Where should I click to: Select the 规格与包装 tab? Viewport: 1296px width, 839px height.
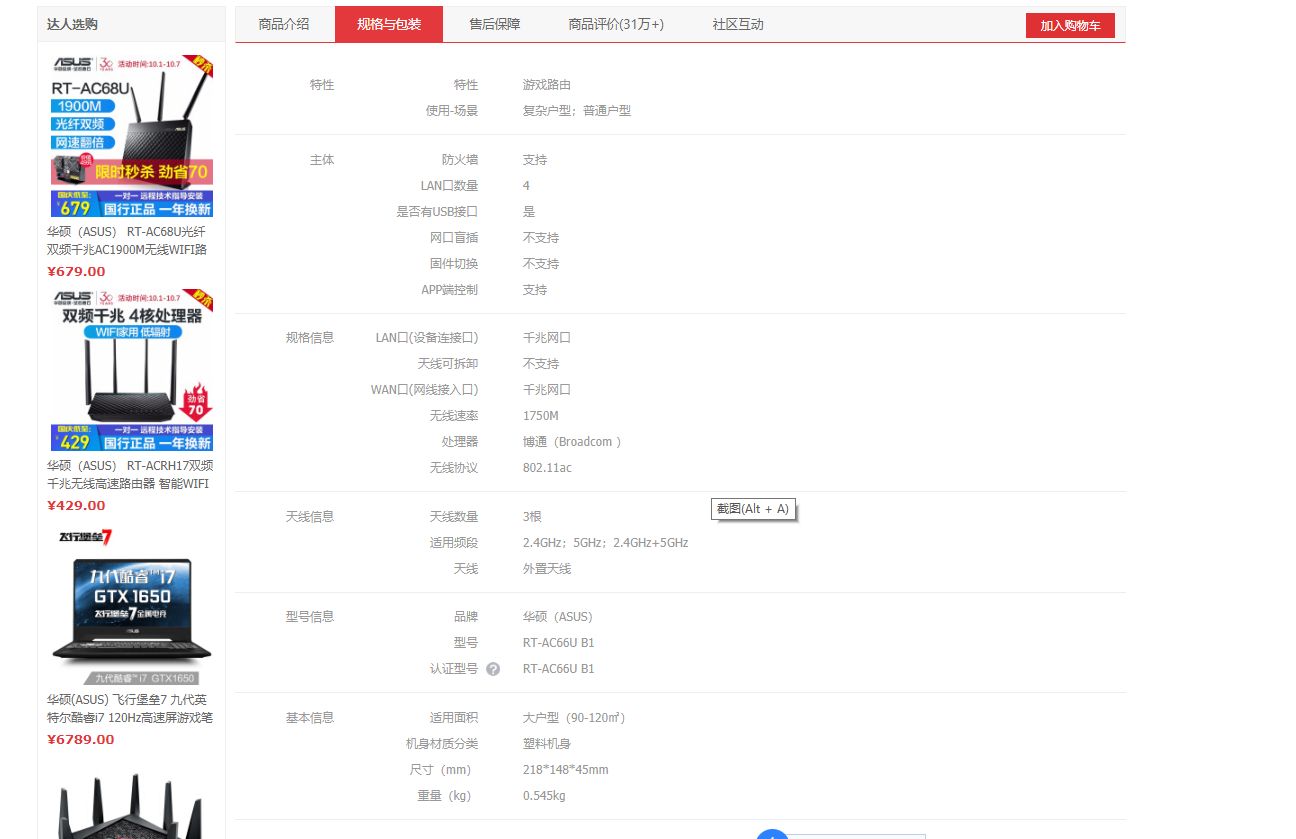point(389,24)
